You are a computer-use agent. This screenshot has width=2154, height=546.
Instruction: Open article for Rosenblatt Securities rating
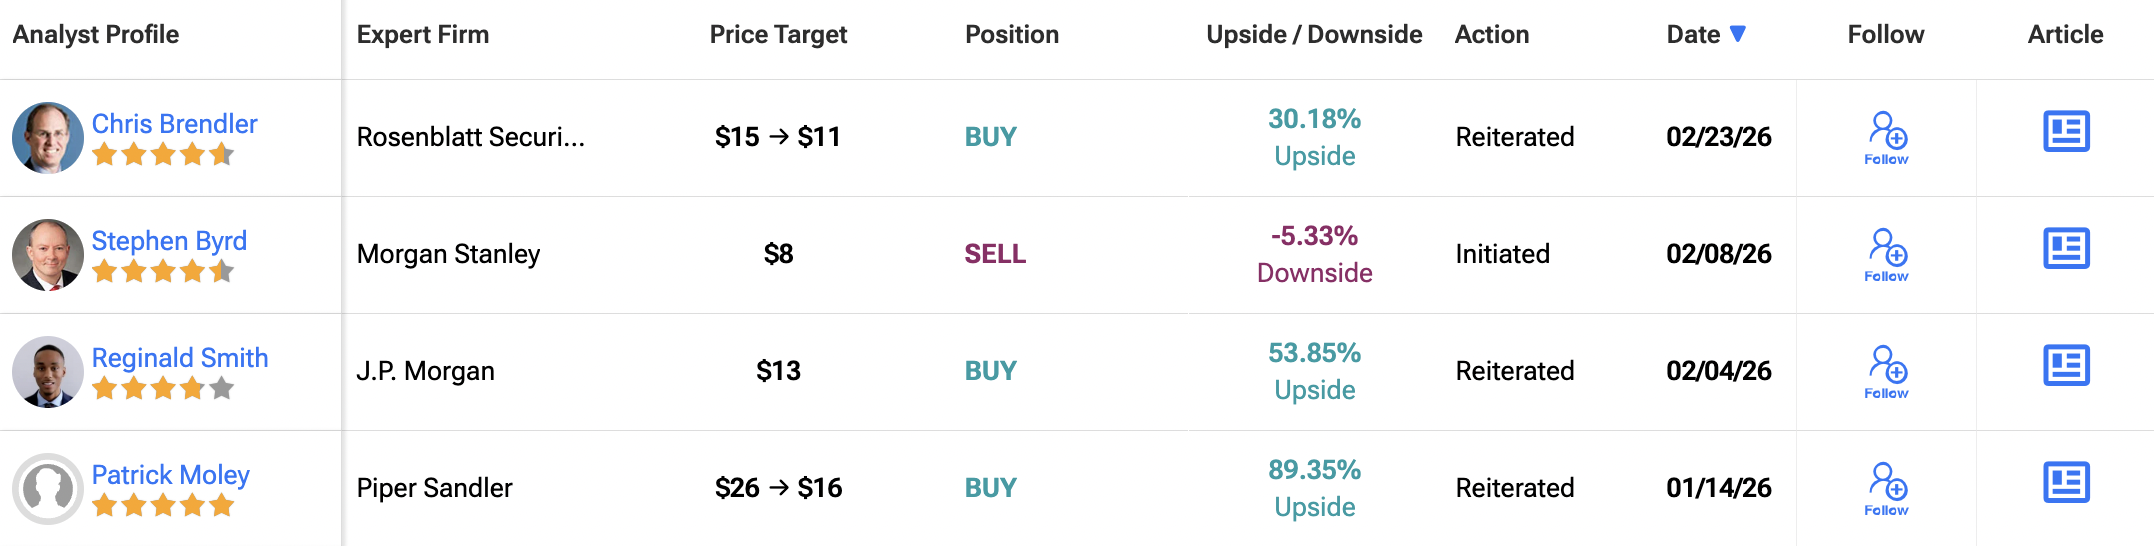(2066, 132)
